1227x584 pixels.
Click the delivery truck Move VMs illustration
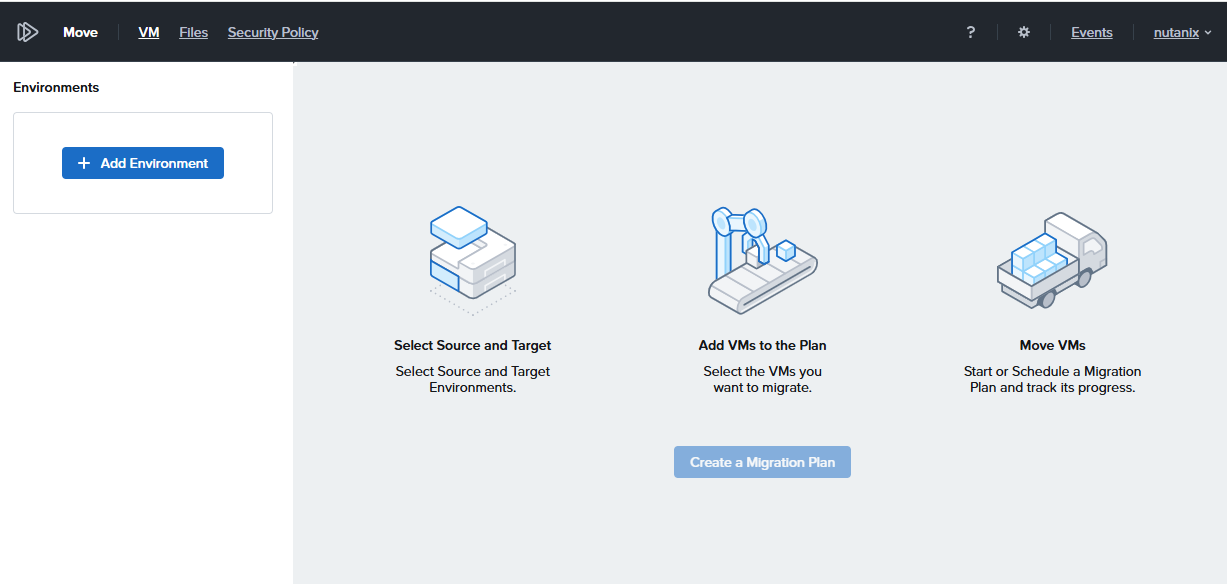[1052, 259]
